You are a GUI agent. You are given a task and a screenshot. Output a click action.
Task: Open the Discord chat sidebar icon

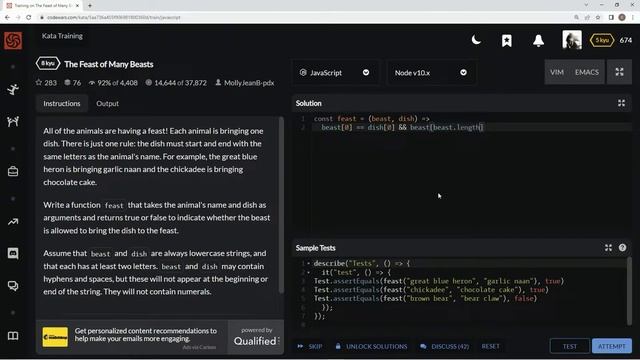click(13, 253)
